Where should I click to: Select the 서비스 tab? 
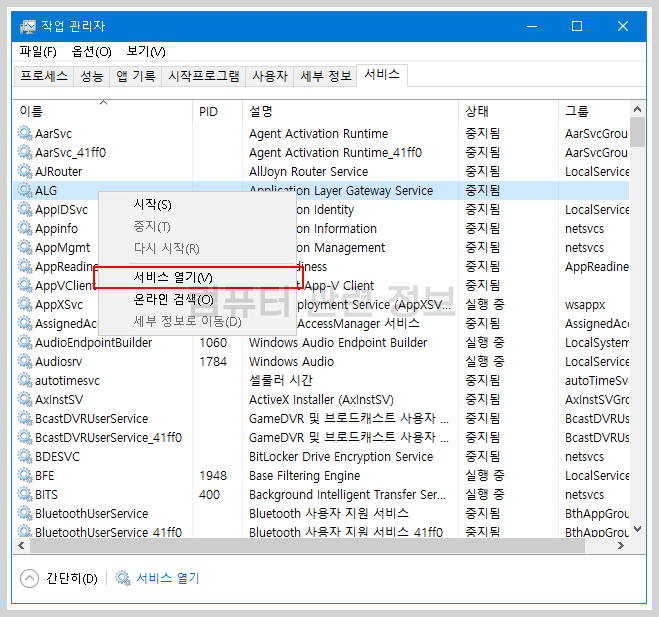click(x=382, y=75)
